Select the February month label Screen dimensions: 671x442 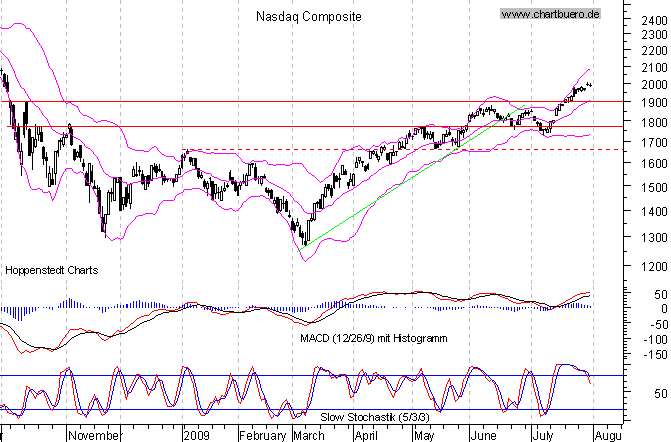point(262,436)
